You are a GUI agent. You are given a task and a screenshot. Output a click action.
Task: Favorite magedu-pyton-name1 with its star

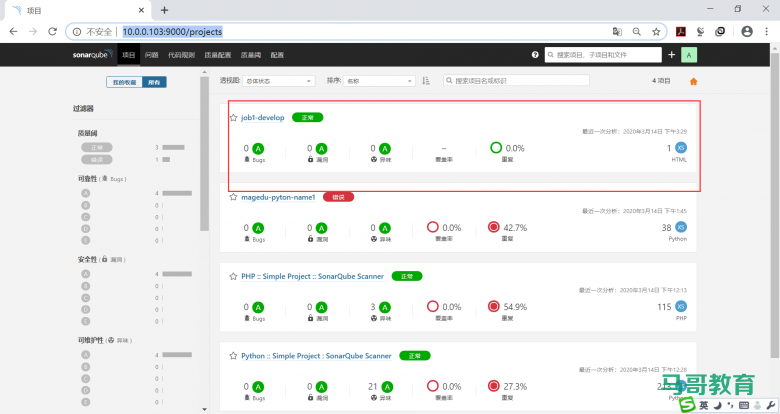tap(233, 197)
